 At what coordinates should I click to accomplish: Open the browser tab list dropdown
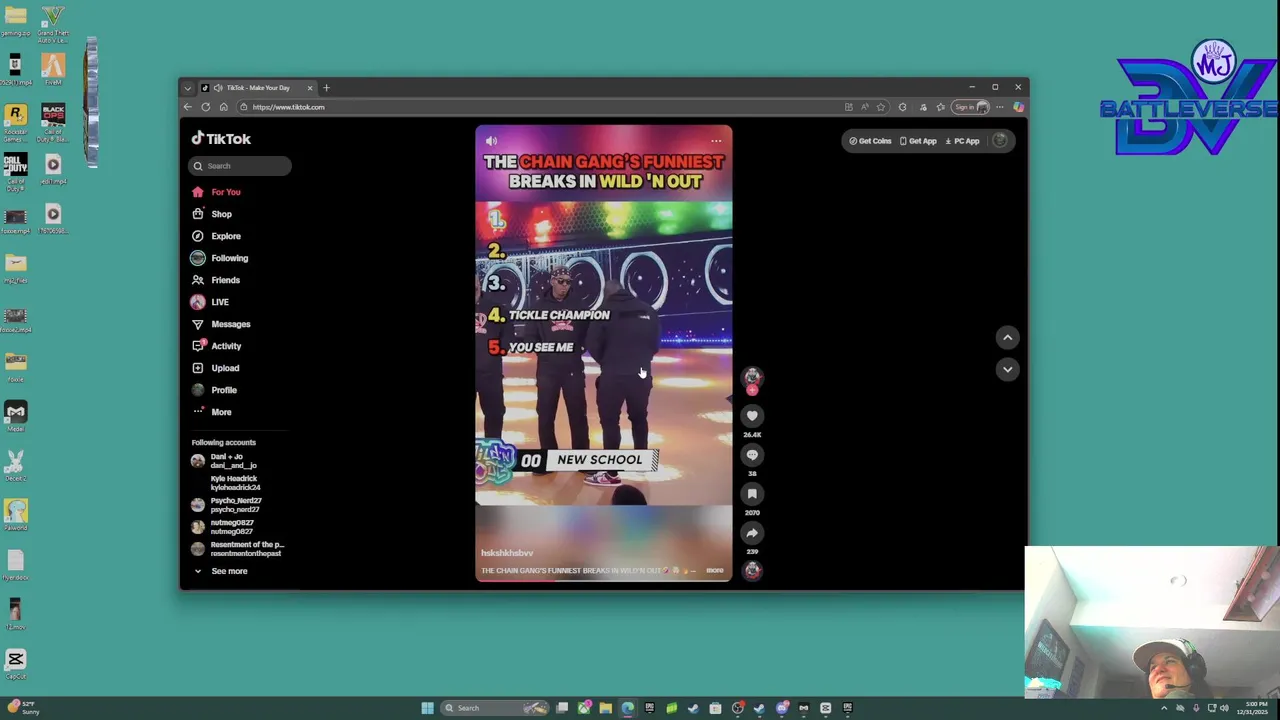(187, 88)
